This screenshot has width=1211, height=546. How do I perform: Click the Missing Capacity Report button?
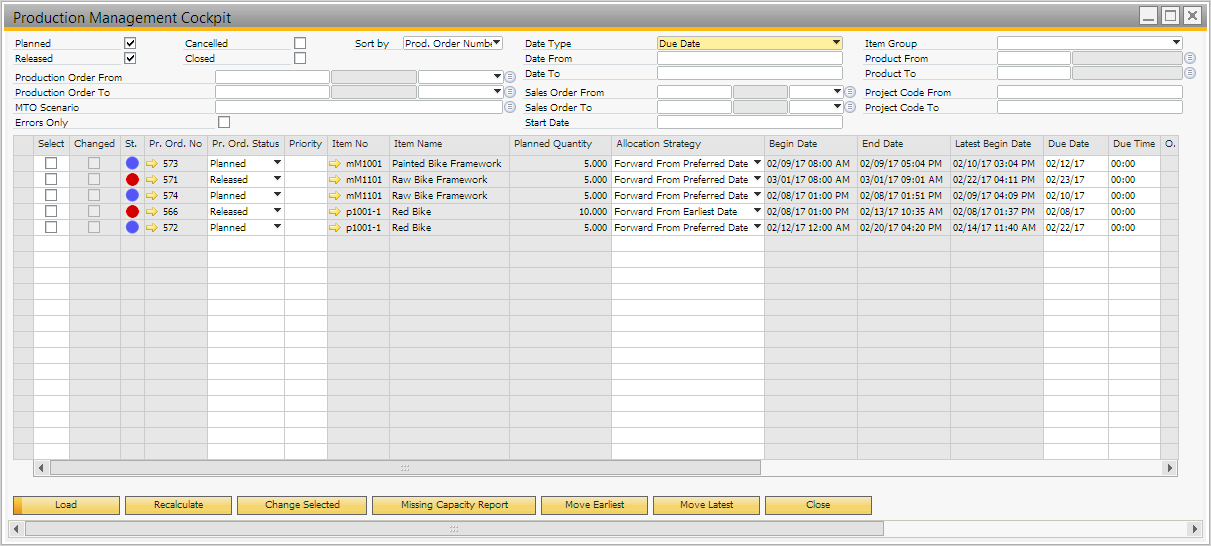click(x=454, y=505)
